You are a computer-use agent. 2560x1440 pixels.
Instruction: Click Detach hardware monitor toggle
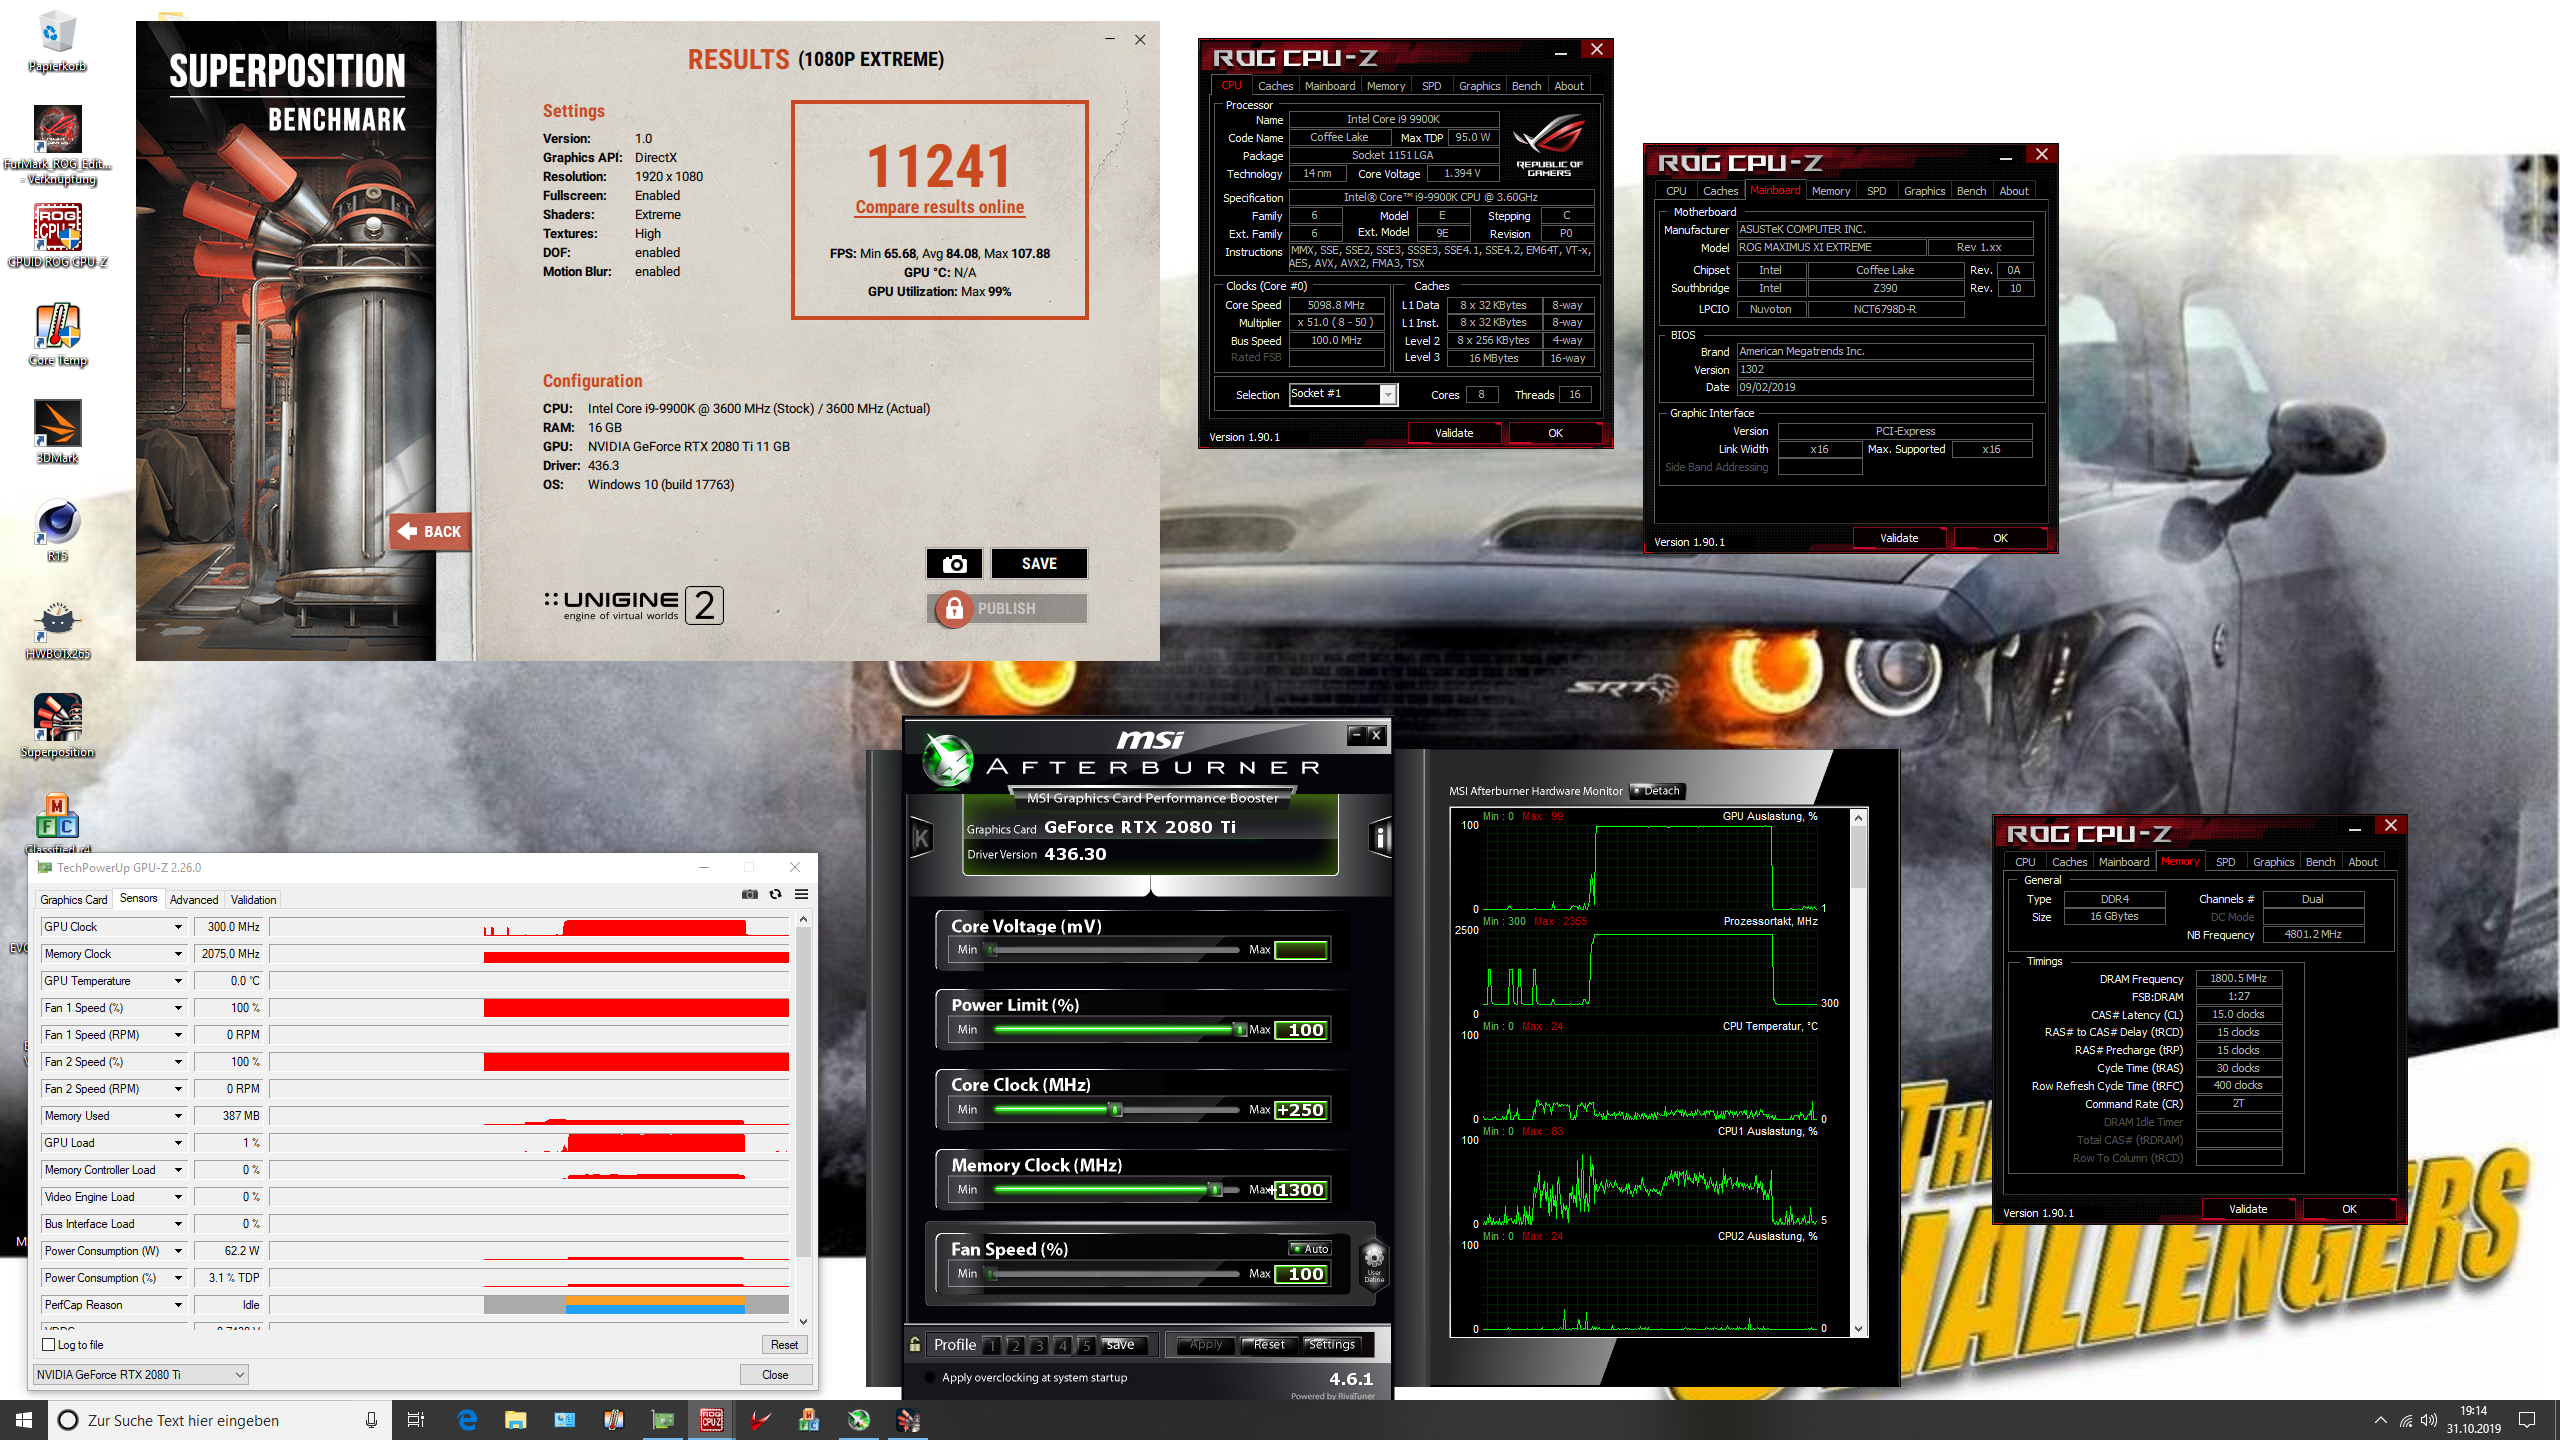[x=1658, y=791]
